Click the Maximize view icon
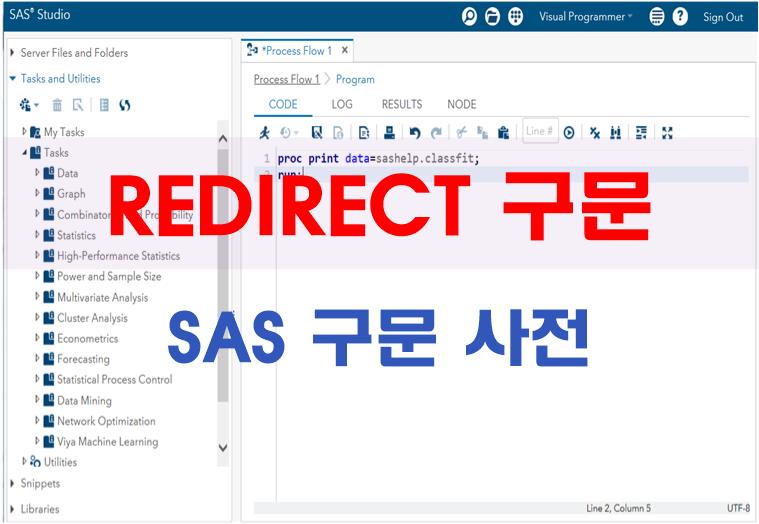This screenshot has height=524, width=759. coord(668,133)
